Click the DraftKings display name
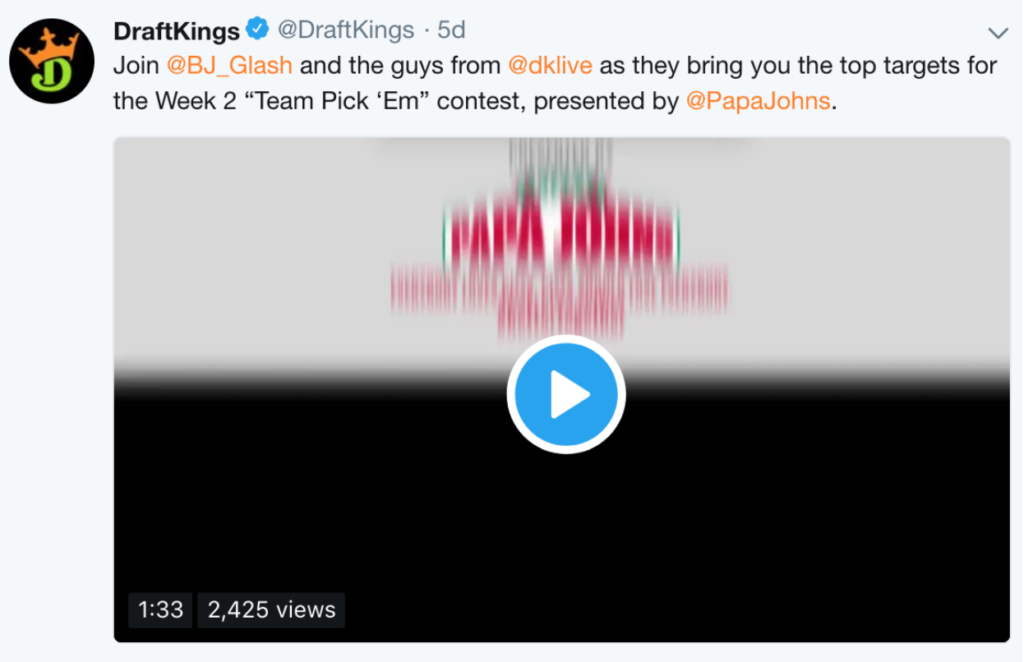 [176, 30]
